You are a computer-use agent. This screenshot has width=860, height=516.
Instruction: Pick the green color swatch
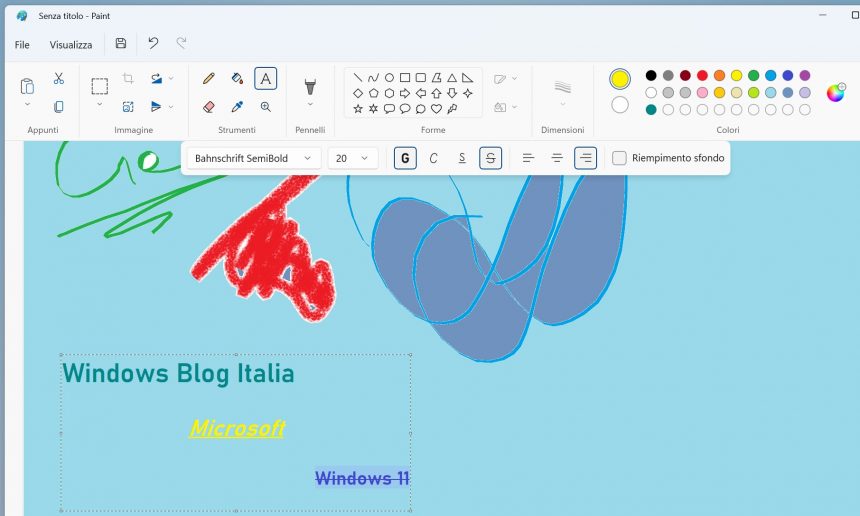pyautogui.click(x=754, y=75)
